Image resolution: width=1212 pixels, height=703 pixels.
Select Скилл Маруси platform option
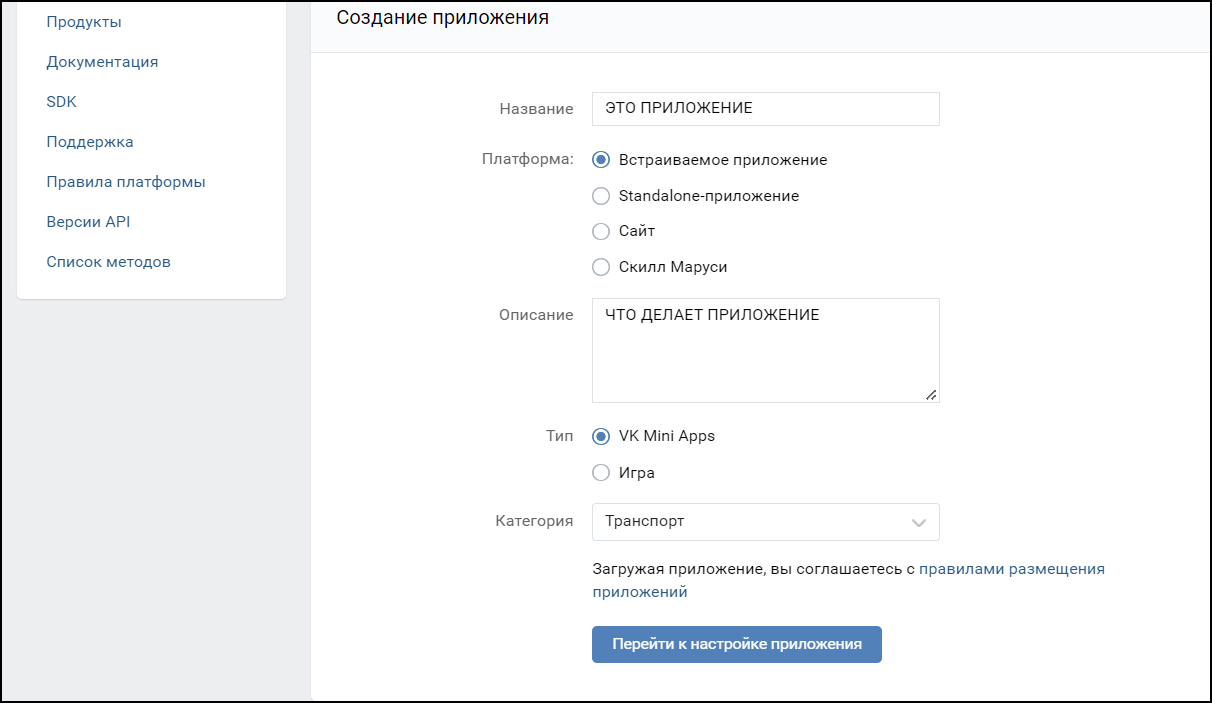[x=601, y=267]
